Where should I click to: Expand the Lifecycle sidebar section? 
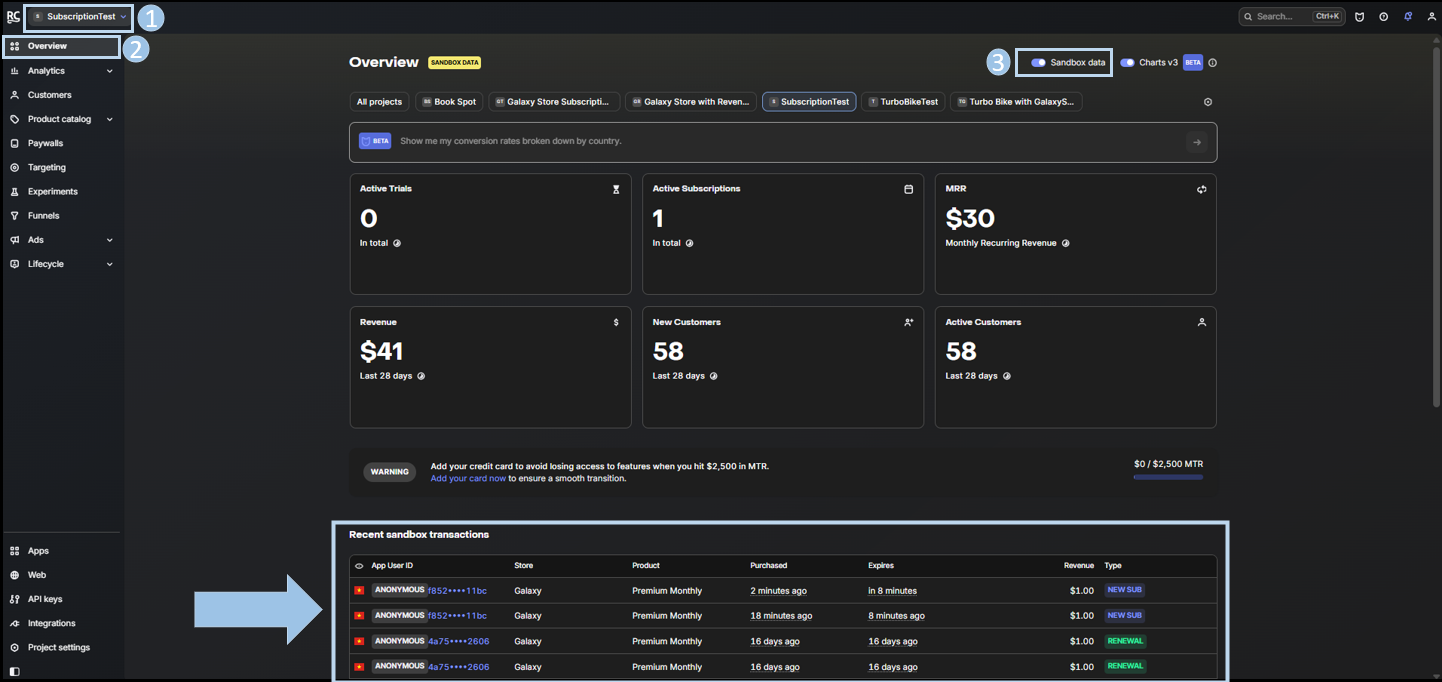[110, 264]
